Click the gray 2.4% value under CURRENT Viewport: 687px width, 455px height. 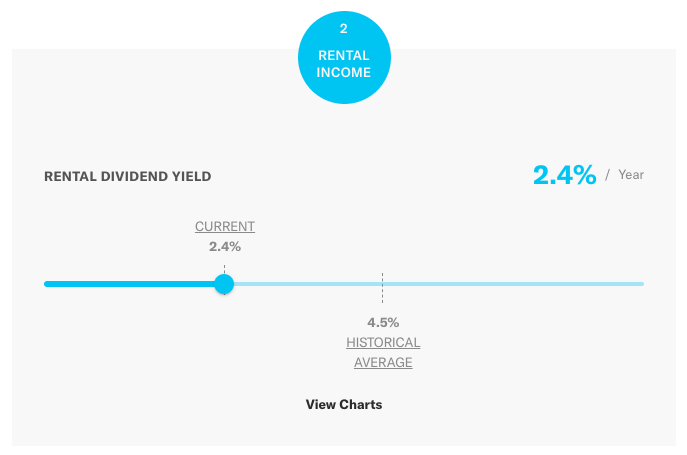pyautogui.click(x=225, y=246)
